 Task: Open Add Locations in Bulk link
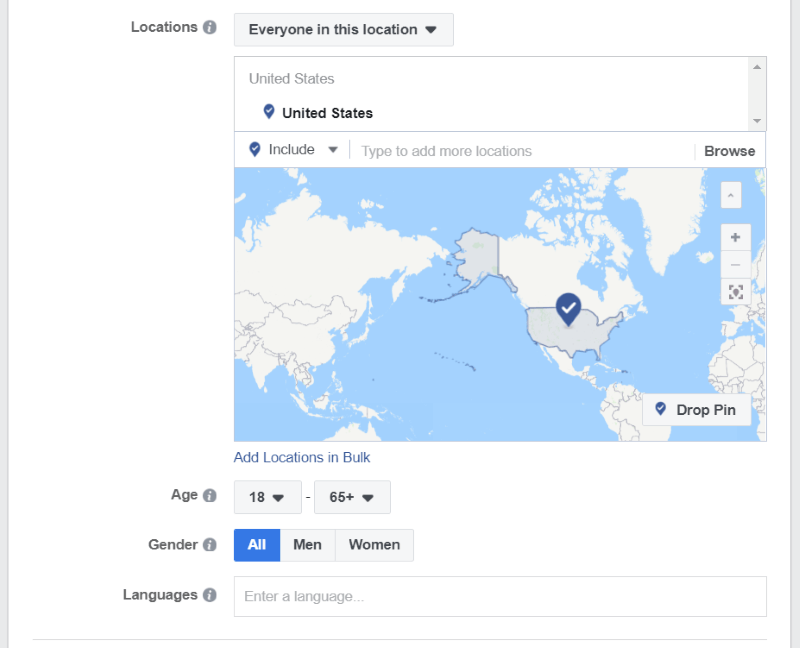pyautogui.click(x=302, y=457)
